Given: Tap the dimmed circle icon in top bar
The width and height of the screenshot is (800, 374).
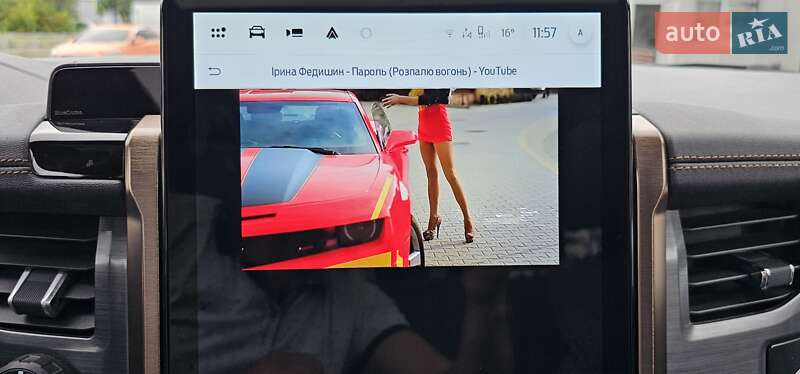Looking at the screenshot, I should click(x=366, y=33).
